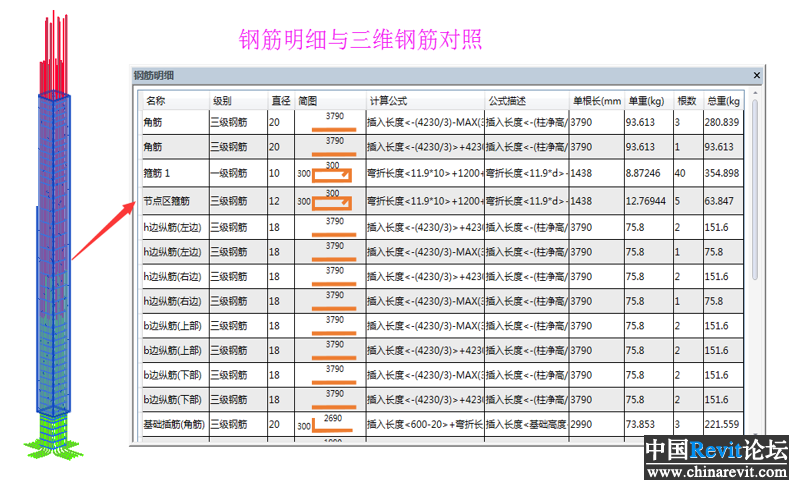Close the 钢筋明细 dialog
Image resolution: width=794 pixels, height=485 pixels.
[x=757, y=75]
